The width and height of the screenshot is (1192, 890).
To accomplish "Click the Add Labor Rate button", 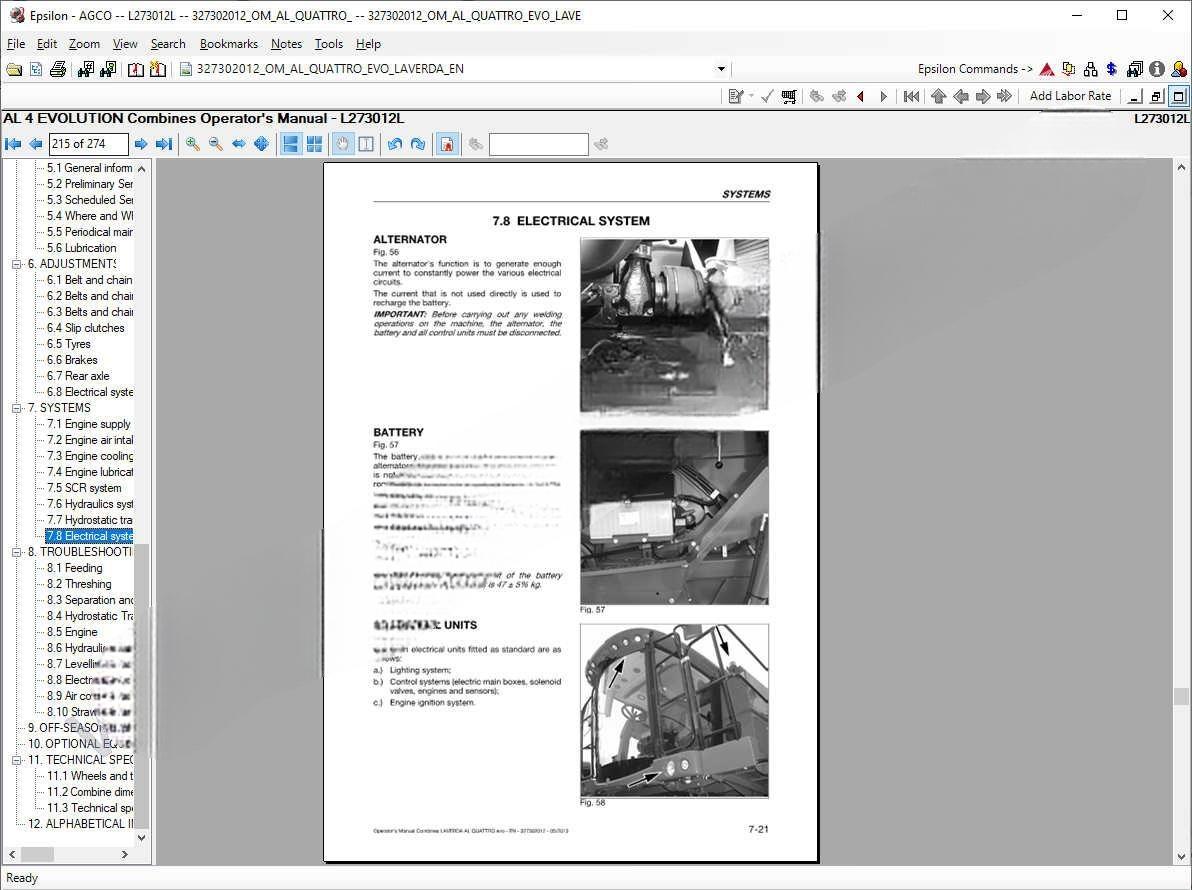I will tap(1070, 96).
